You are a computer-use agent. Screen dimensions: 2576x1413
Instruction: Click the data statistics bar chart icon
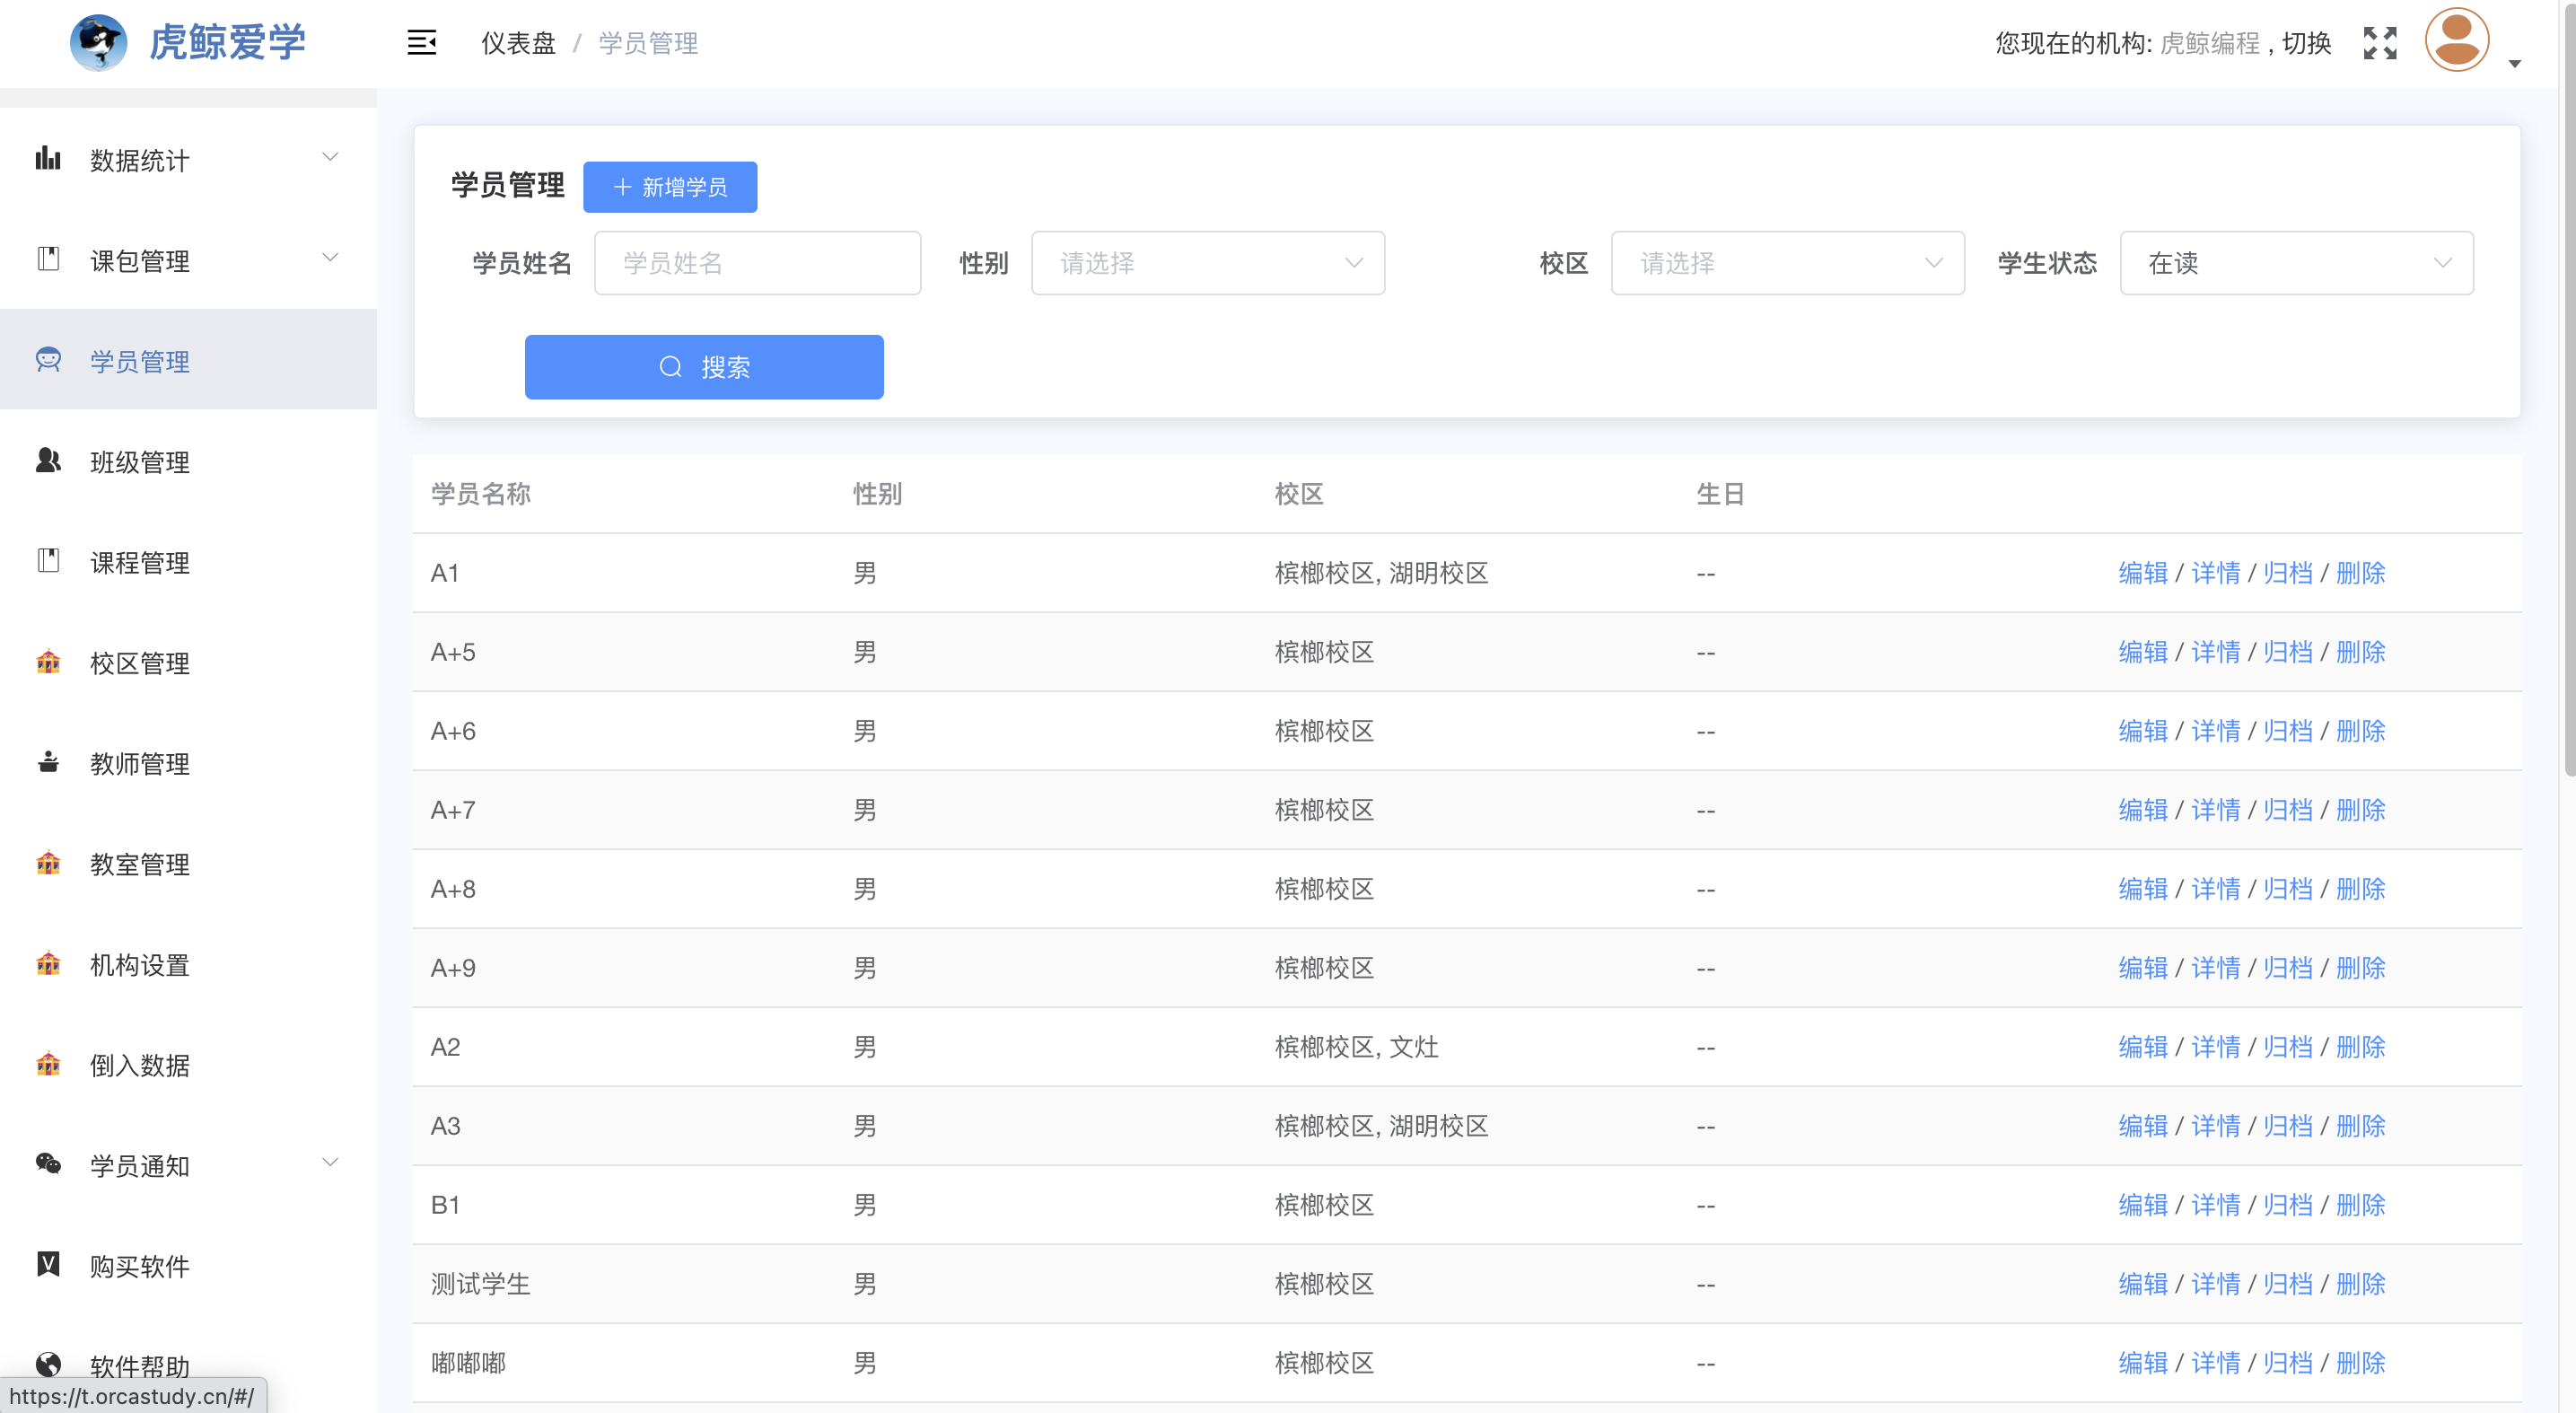click(x=48, y=158)
